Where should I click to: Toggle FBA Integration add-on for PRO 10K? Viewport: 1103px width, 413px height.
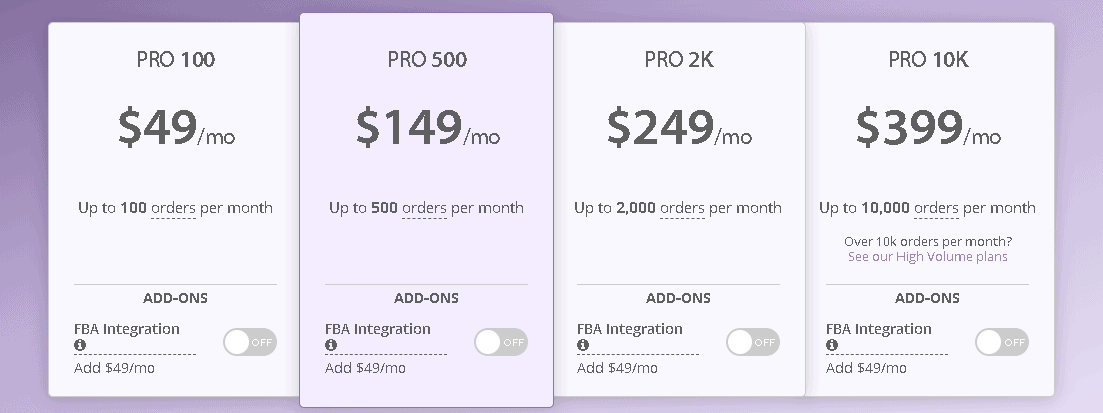pos(1002,342)
